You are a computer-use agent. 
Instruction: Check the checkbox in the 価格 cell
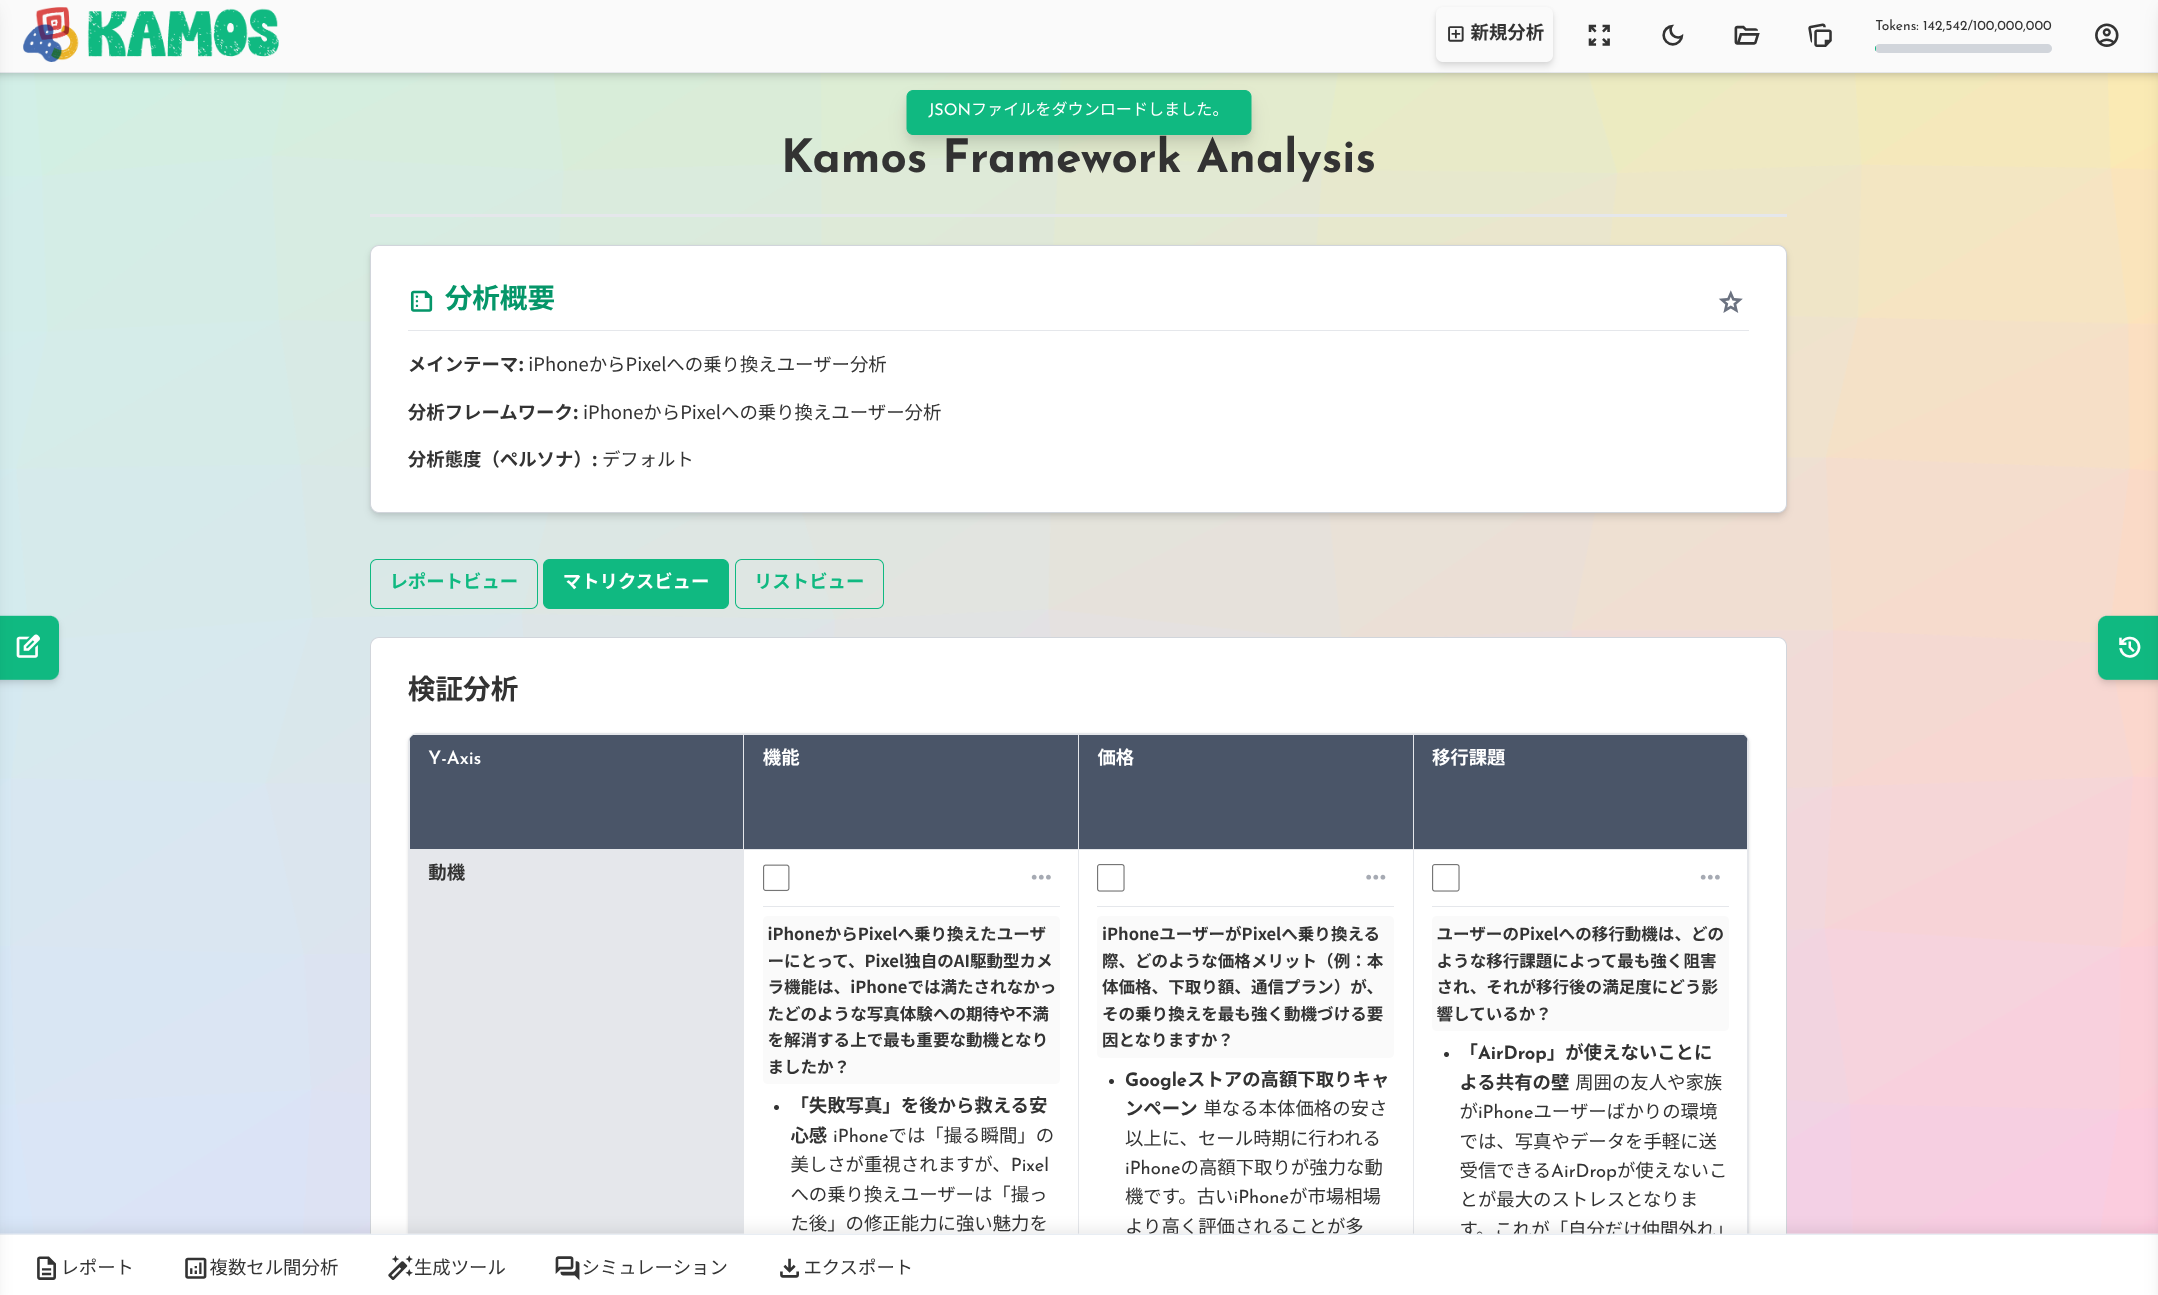pos(1111,877)
